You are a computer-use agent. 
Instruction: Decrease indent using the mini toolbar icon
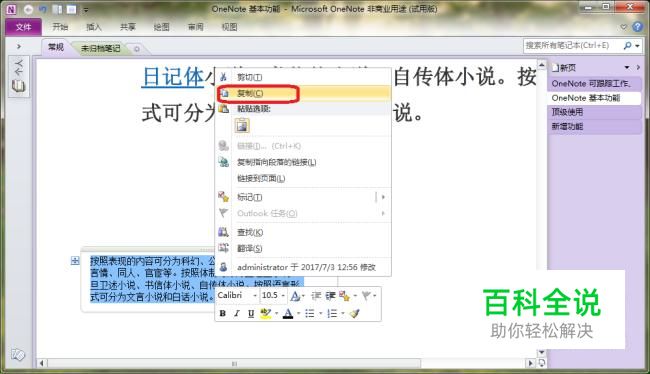(x=316, y=296)
